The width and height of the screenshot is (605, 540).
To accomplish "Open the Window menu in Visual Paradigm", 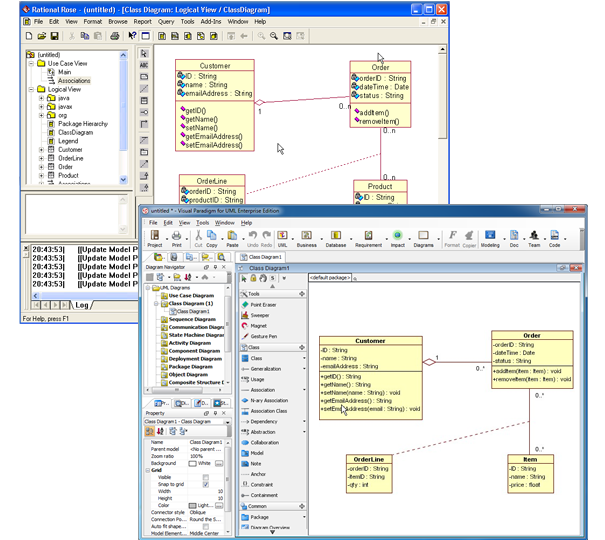I will 225,223.
